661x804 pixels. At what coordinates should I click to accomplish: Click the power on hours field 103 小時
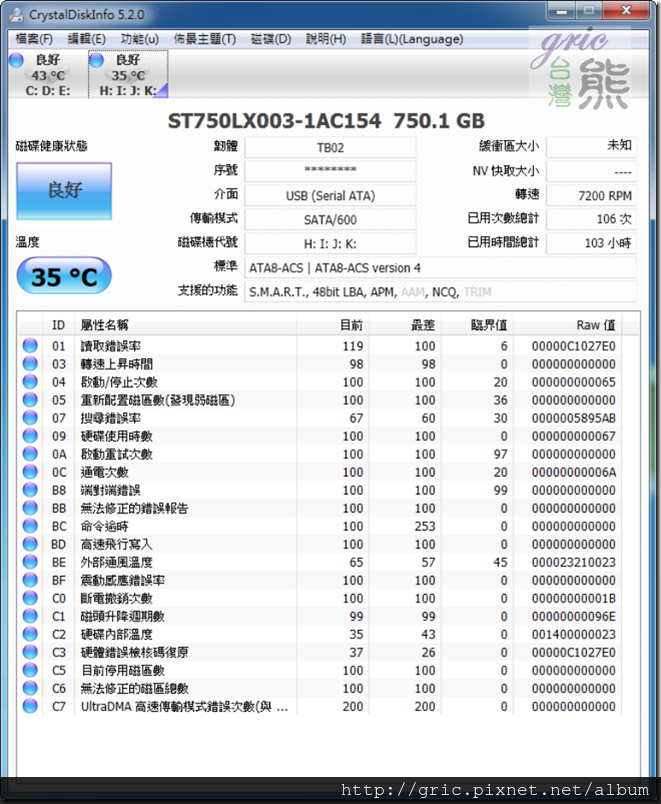tap(591, 244)
